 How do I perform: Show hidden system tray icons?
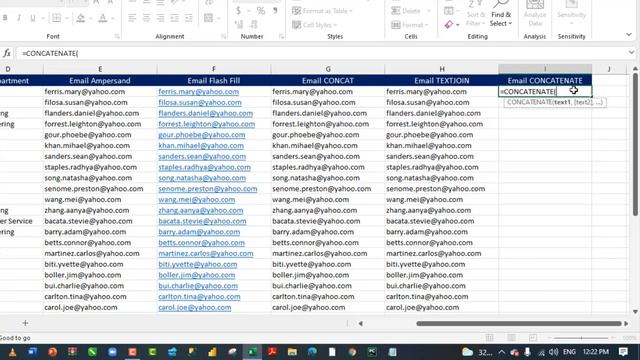pos(501,352)
